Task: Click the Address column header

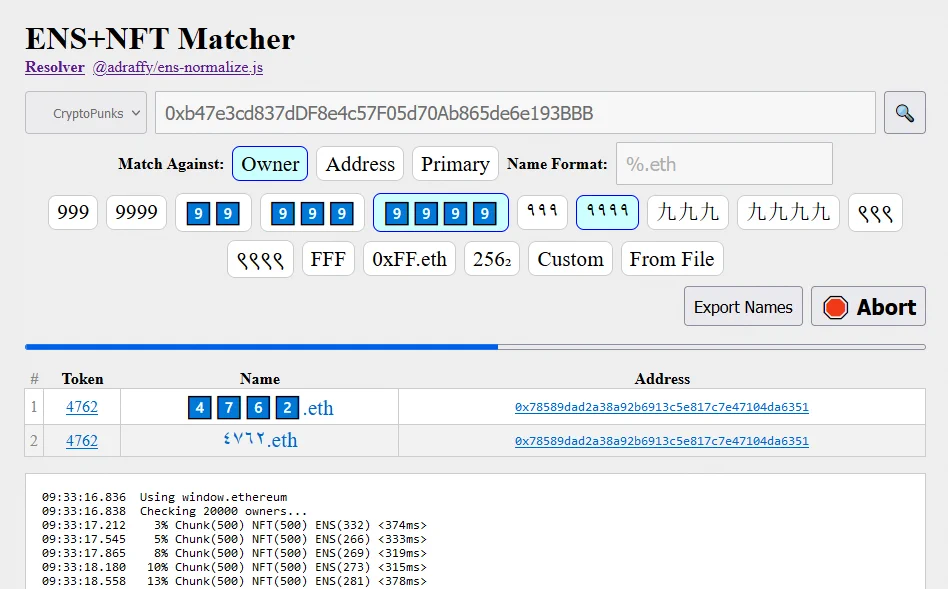Action: [x=662, y=379]
